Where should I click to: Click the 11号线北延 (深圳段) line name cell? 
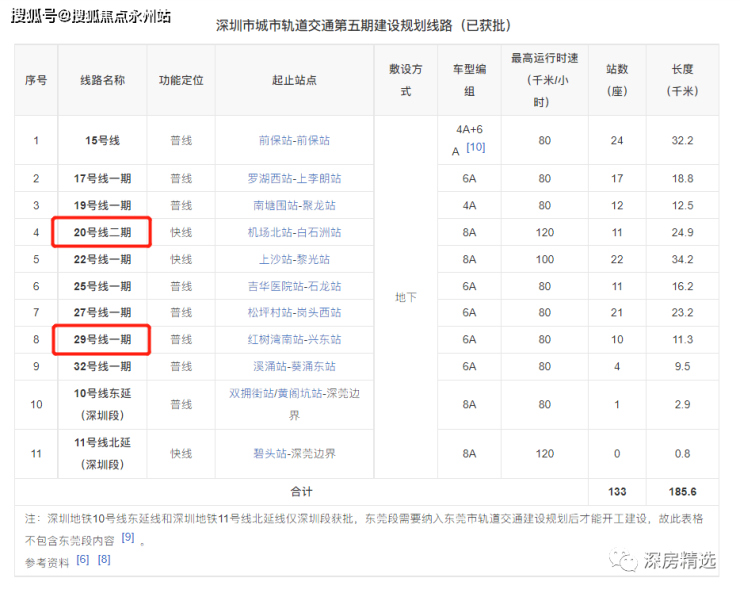pyautogui.click(x=104, y=454)
